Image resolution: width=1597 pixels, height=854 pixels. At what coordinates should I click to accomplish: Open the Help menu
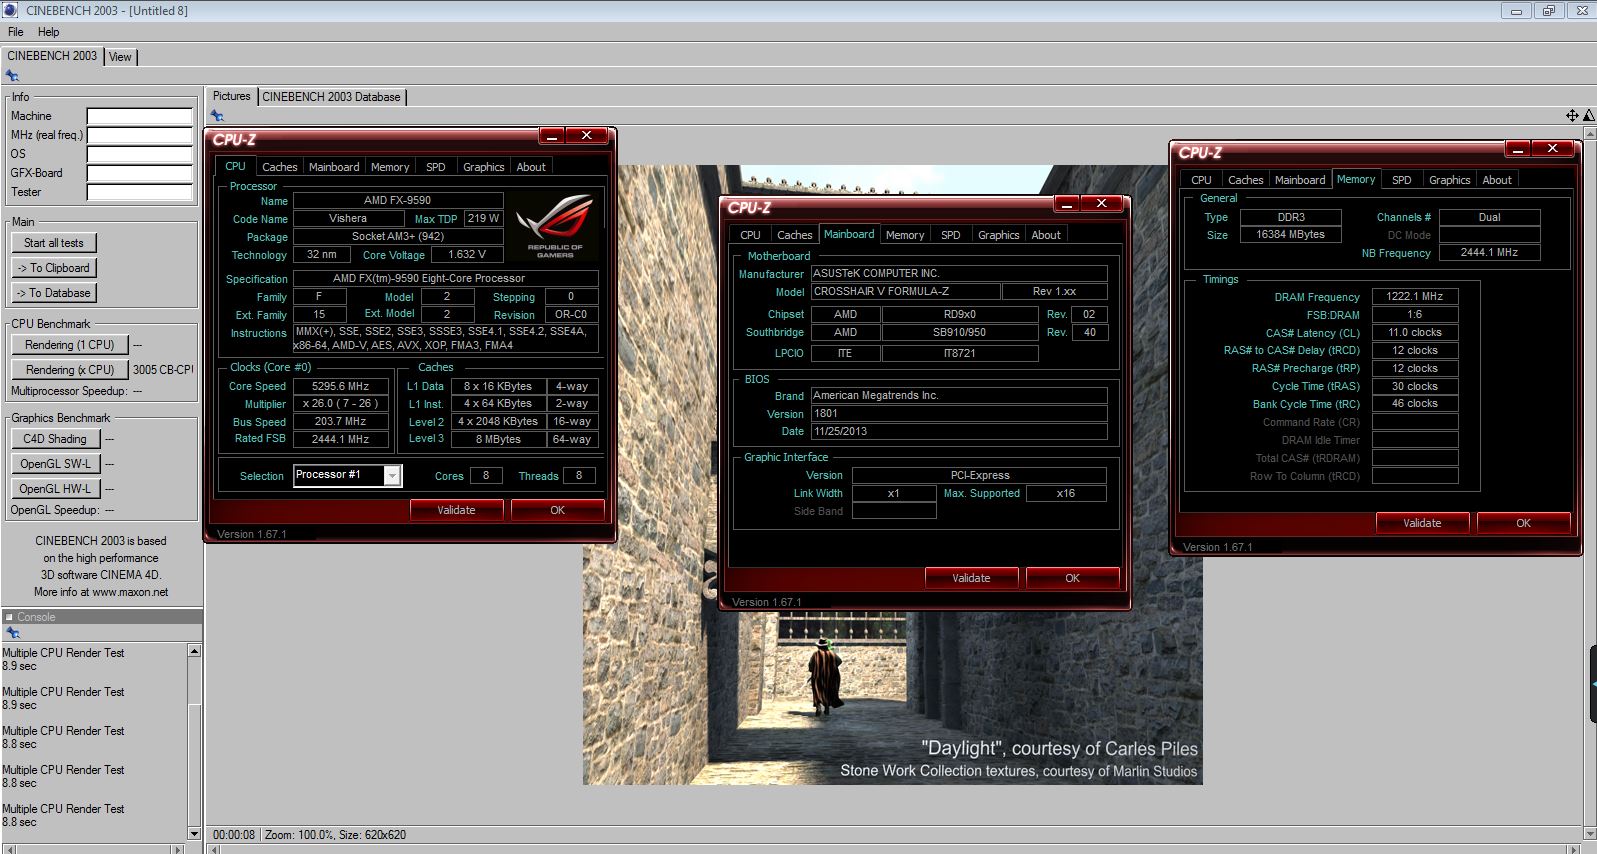pos(48,32)
